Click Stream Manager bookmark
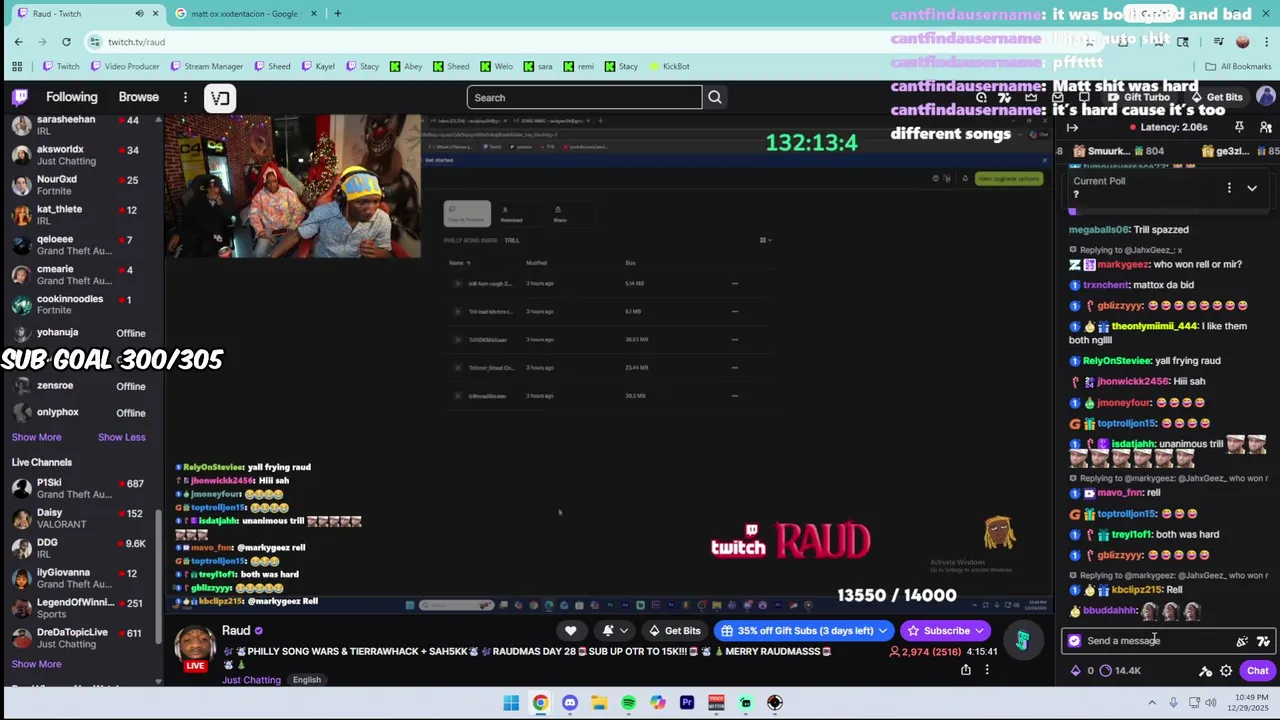 point(207,66)
